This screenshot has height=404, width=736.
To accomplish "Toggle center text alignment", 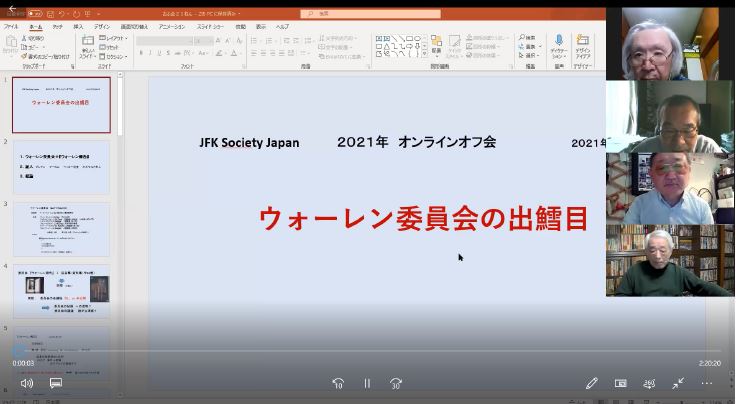I will [263, 53].
